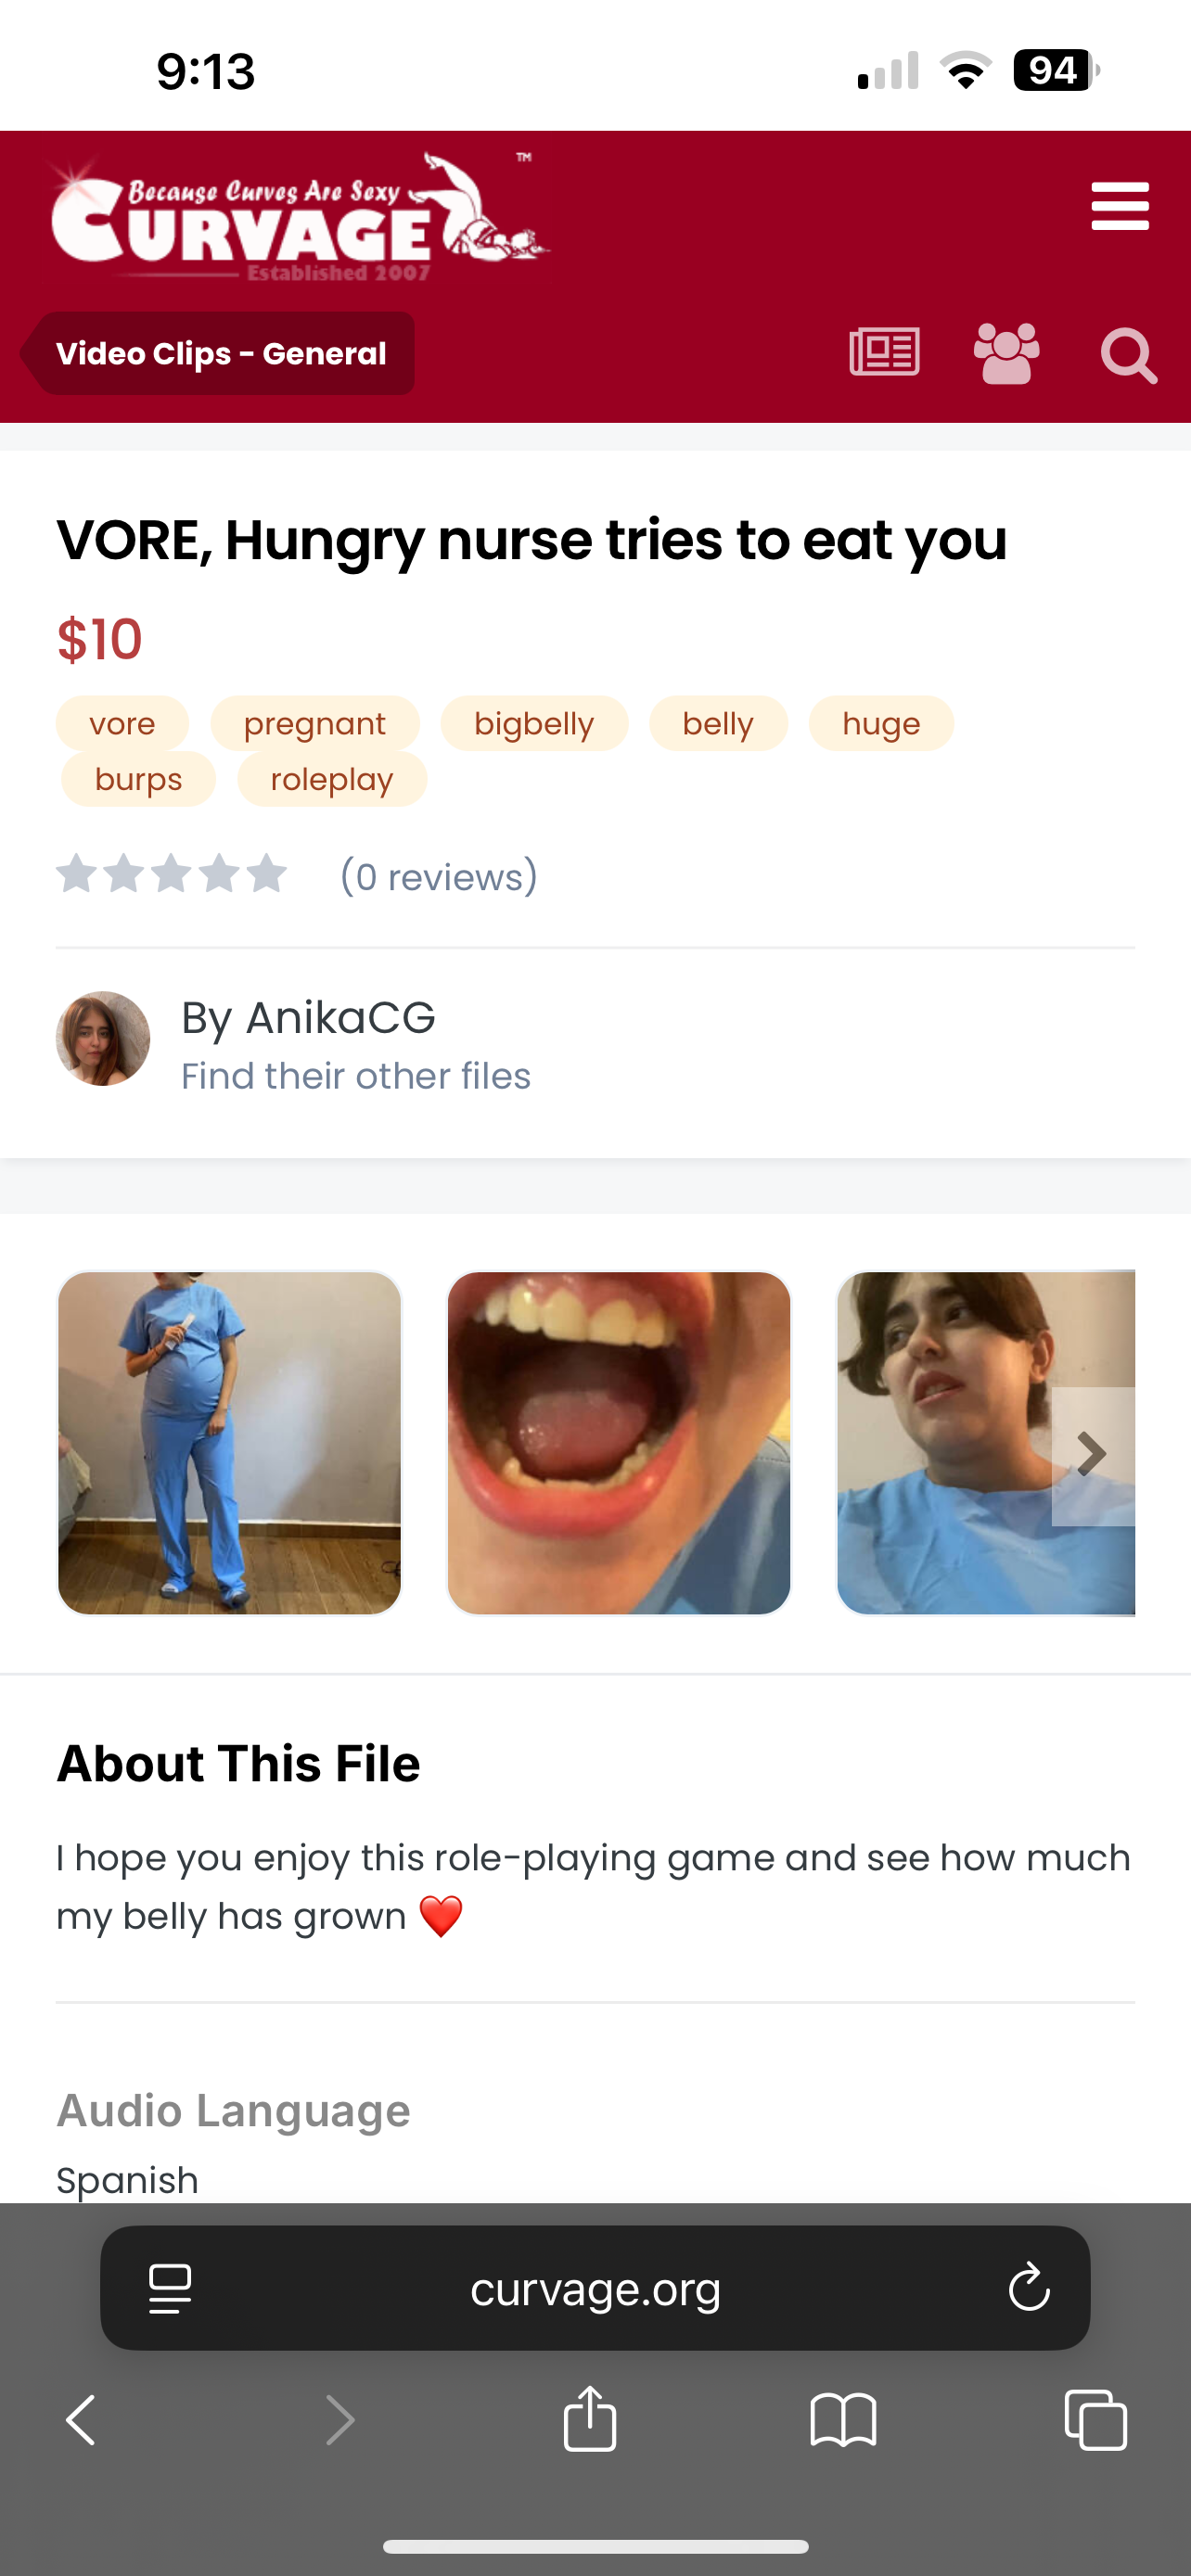Click the star rating bar
Image resolution: width=1191 pixels, height=2576 pixels.
(172, 875)
